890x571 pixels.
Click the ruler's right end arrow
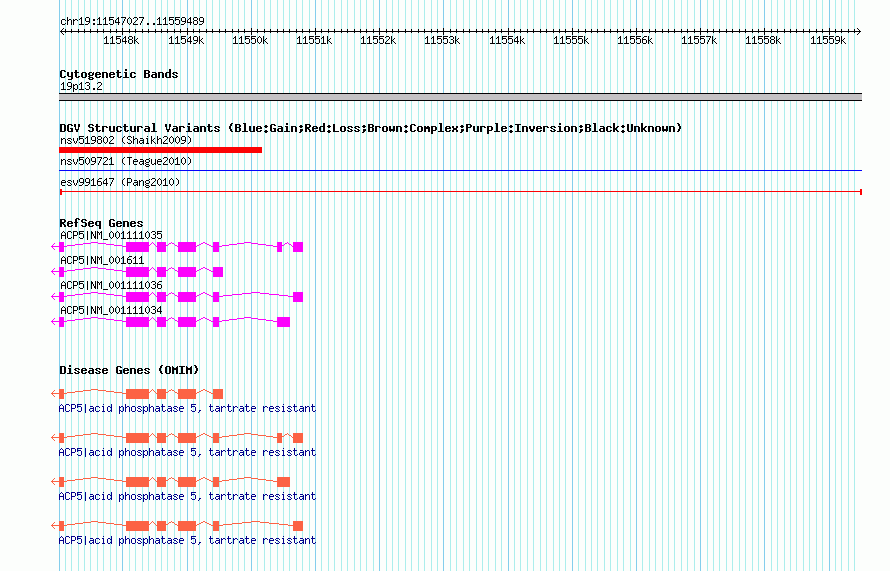tap(859, 31)
